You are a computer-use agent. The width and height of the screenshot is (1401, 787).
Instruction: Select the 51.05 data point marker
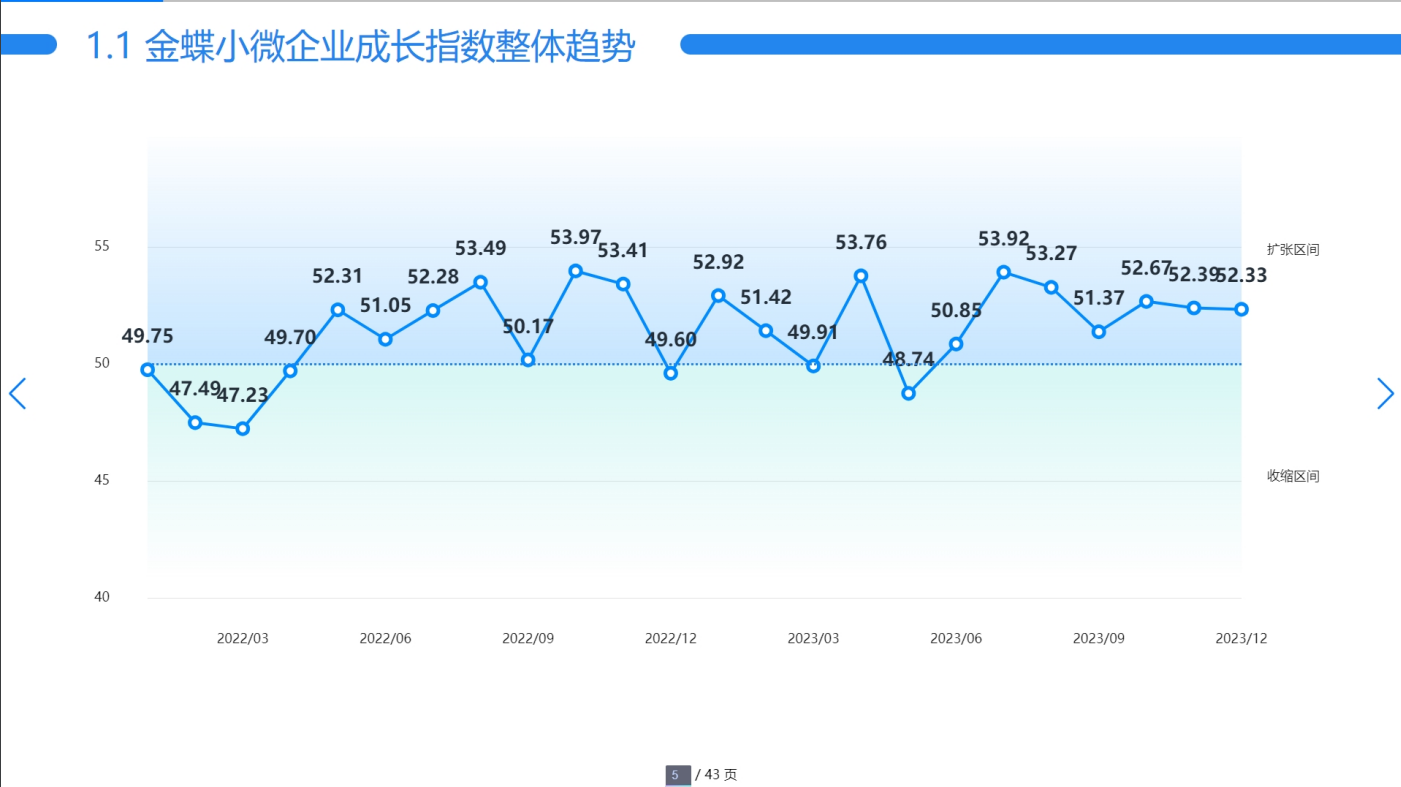pyautogui.click(x=386, y=340)
